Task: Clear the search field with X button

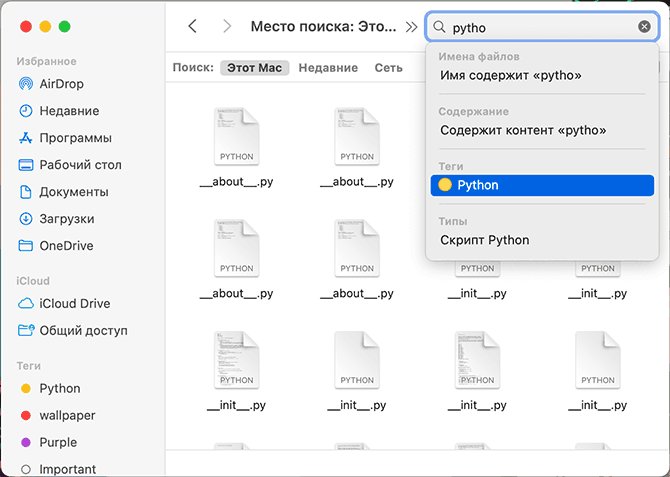Action: 644,27
